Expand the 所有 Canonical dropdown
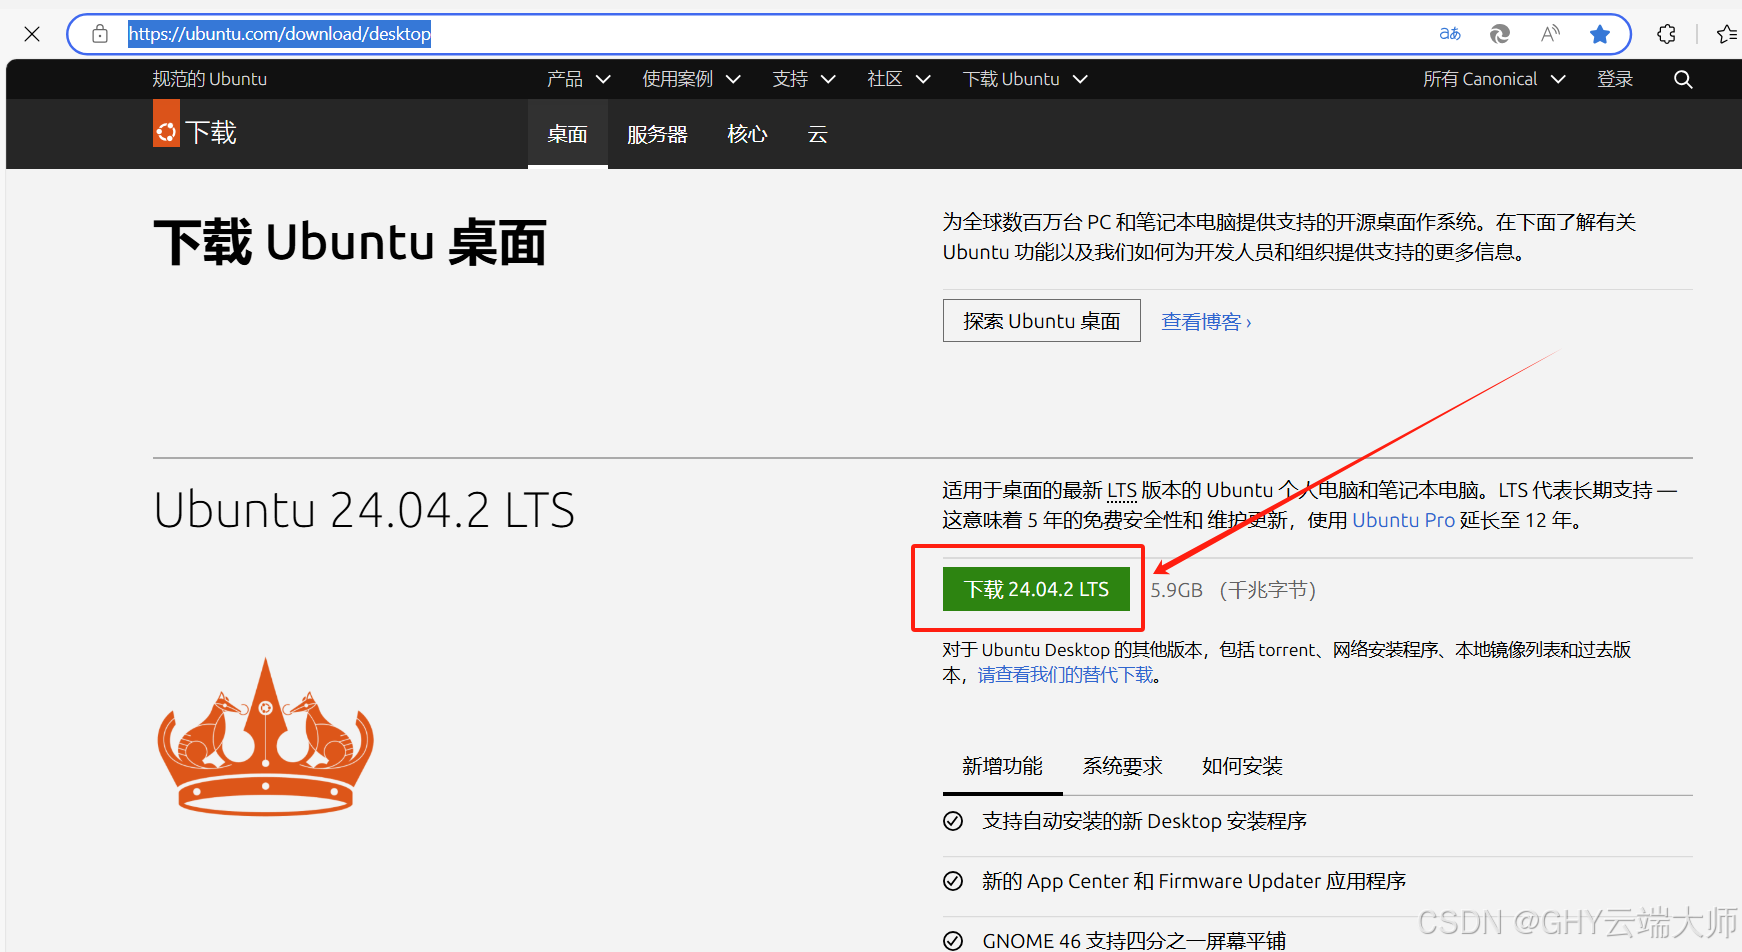 pos(1494,79)
